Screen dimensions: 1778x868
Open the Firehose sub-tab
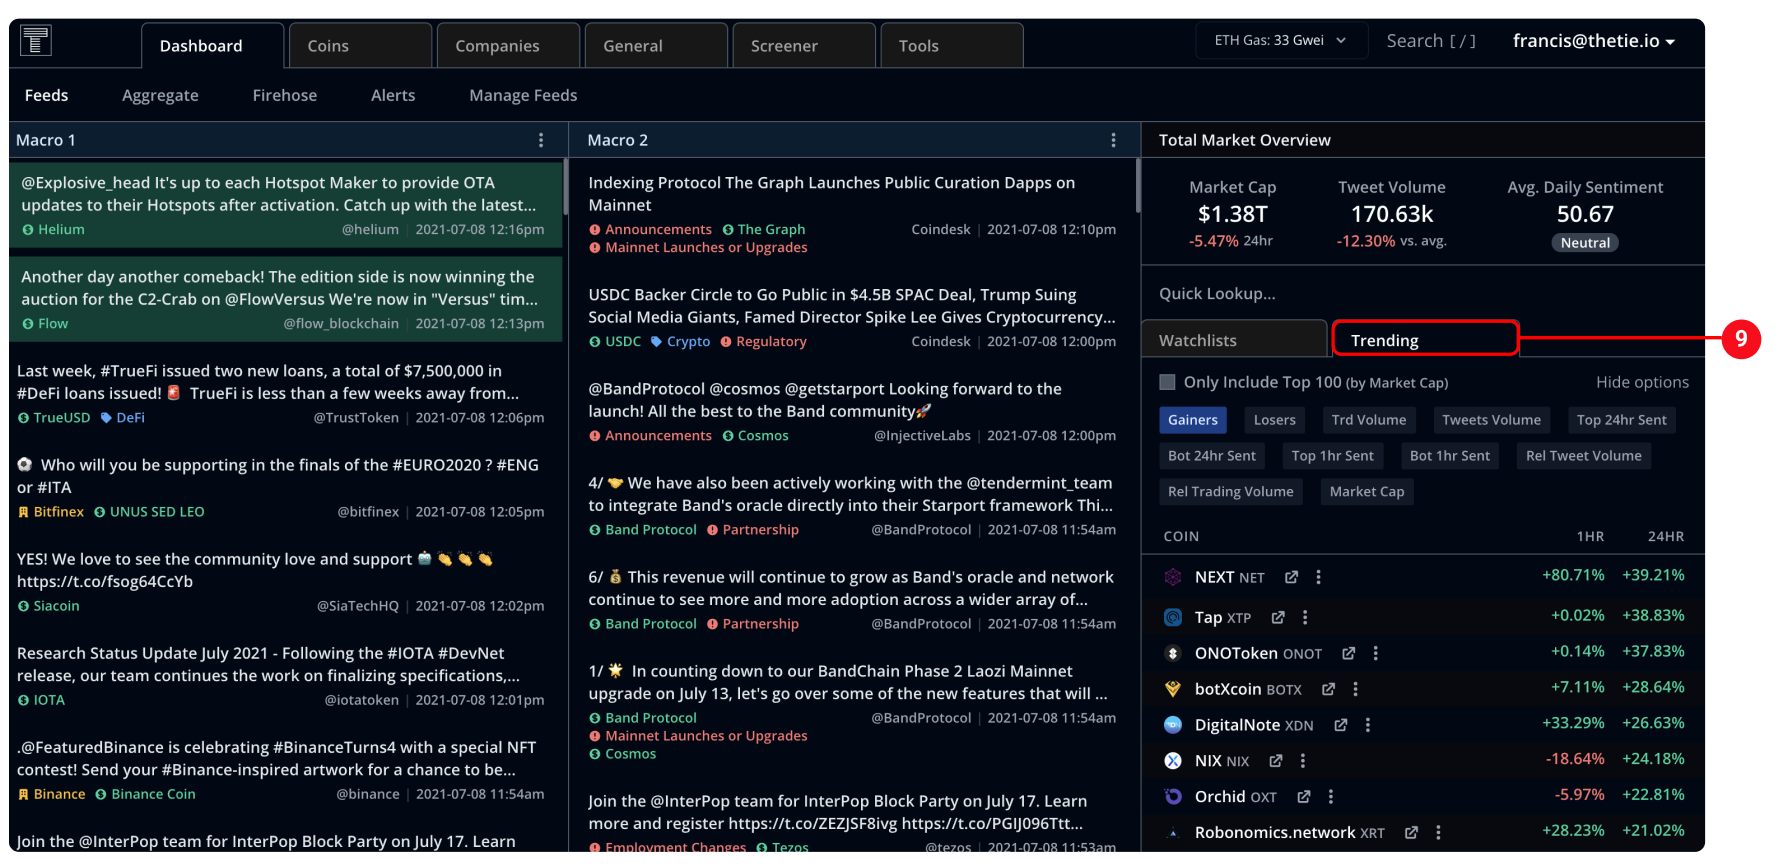point(284,95)
